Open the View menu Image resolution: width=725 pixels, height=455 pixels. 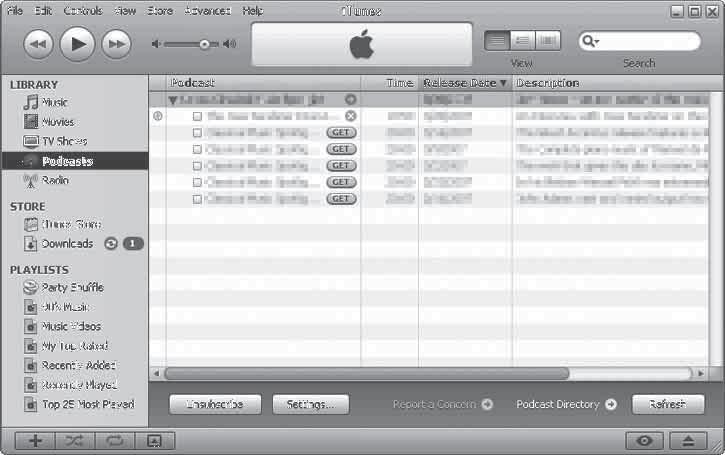pyautogui.click(x=125, y=10)
